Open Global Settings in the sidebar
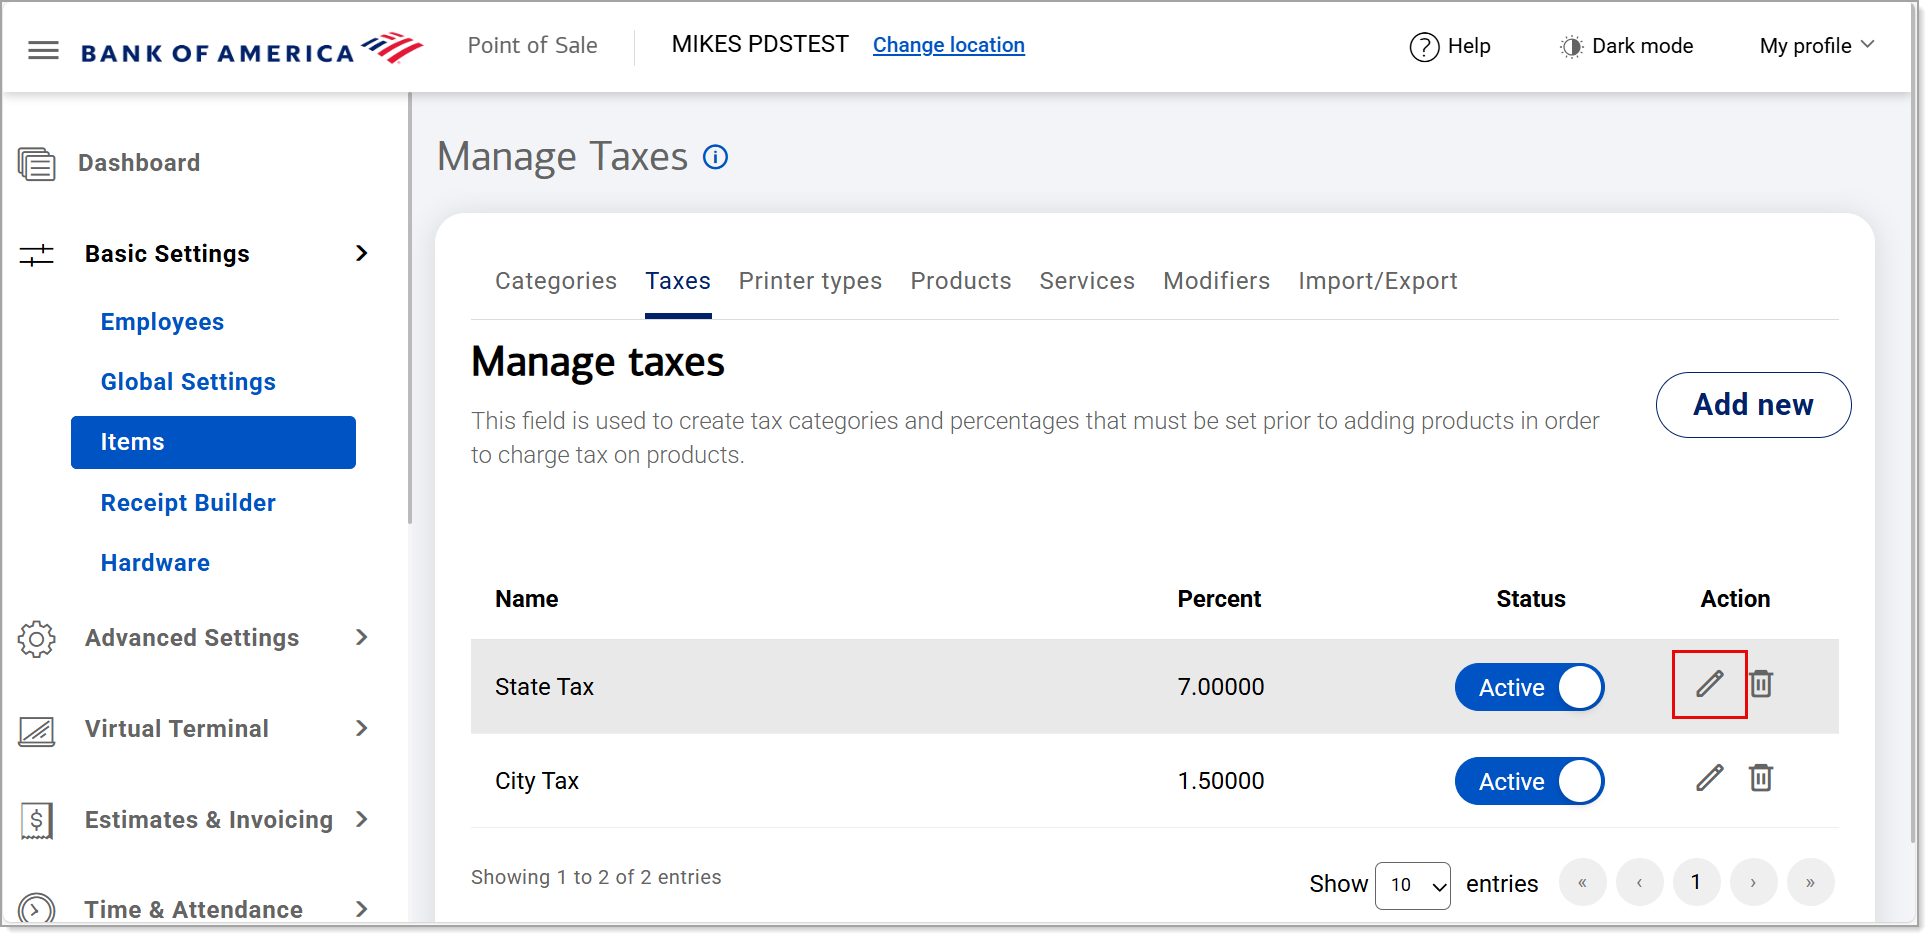 [188, 383]
